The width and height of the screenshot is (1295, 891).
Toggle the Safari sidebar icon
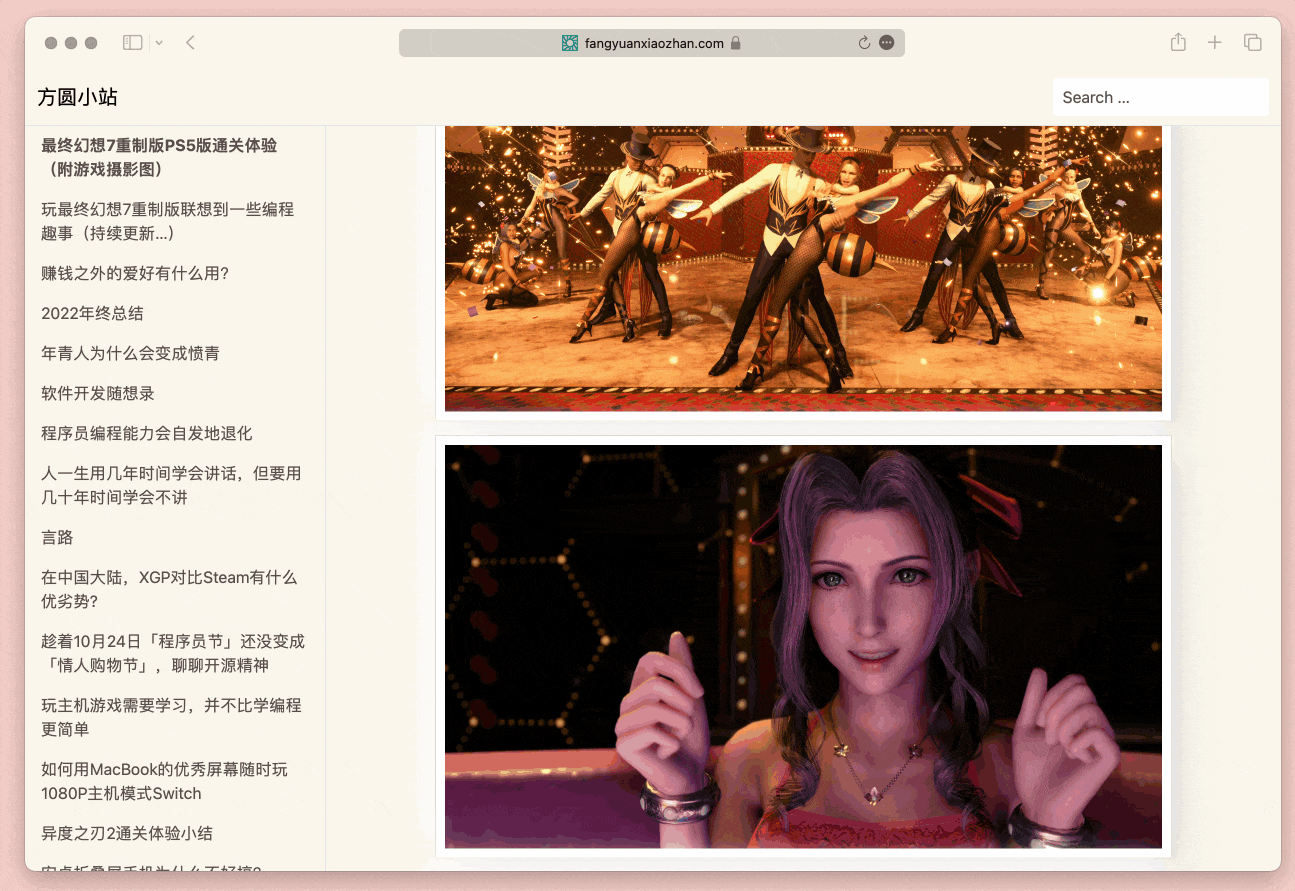[132, 43]
